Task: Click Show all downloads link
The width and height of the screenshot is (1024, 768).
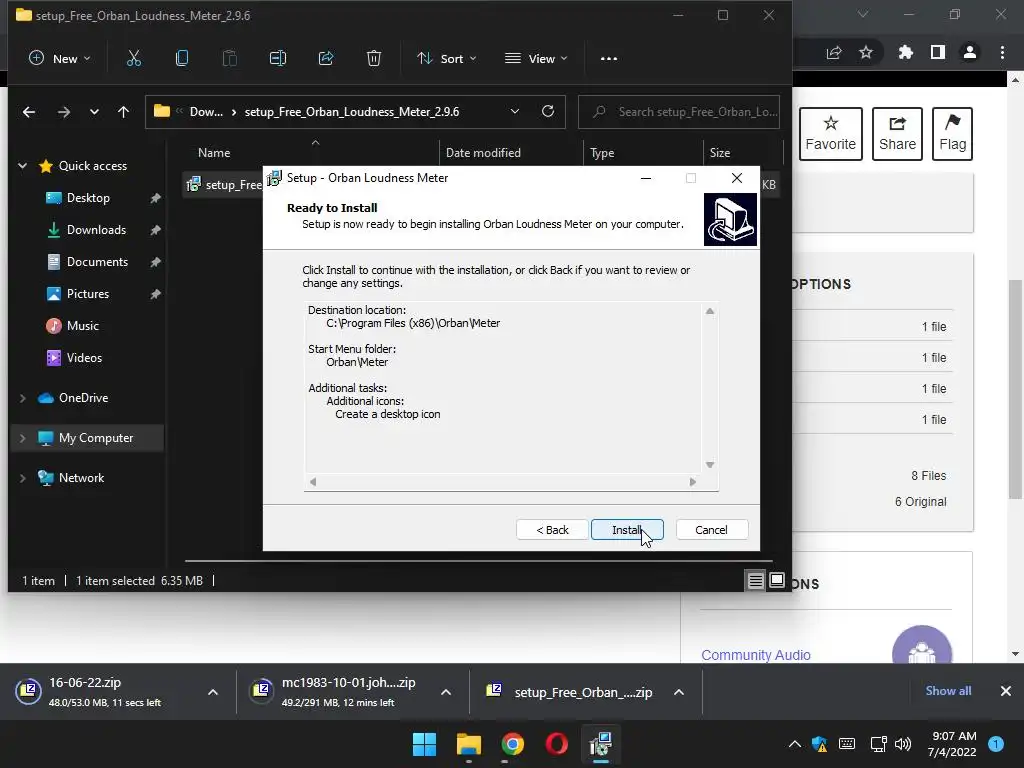Action: pyautogui.click(x=948, y=691)
